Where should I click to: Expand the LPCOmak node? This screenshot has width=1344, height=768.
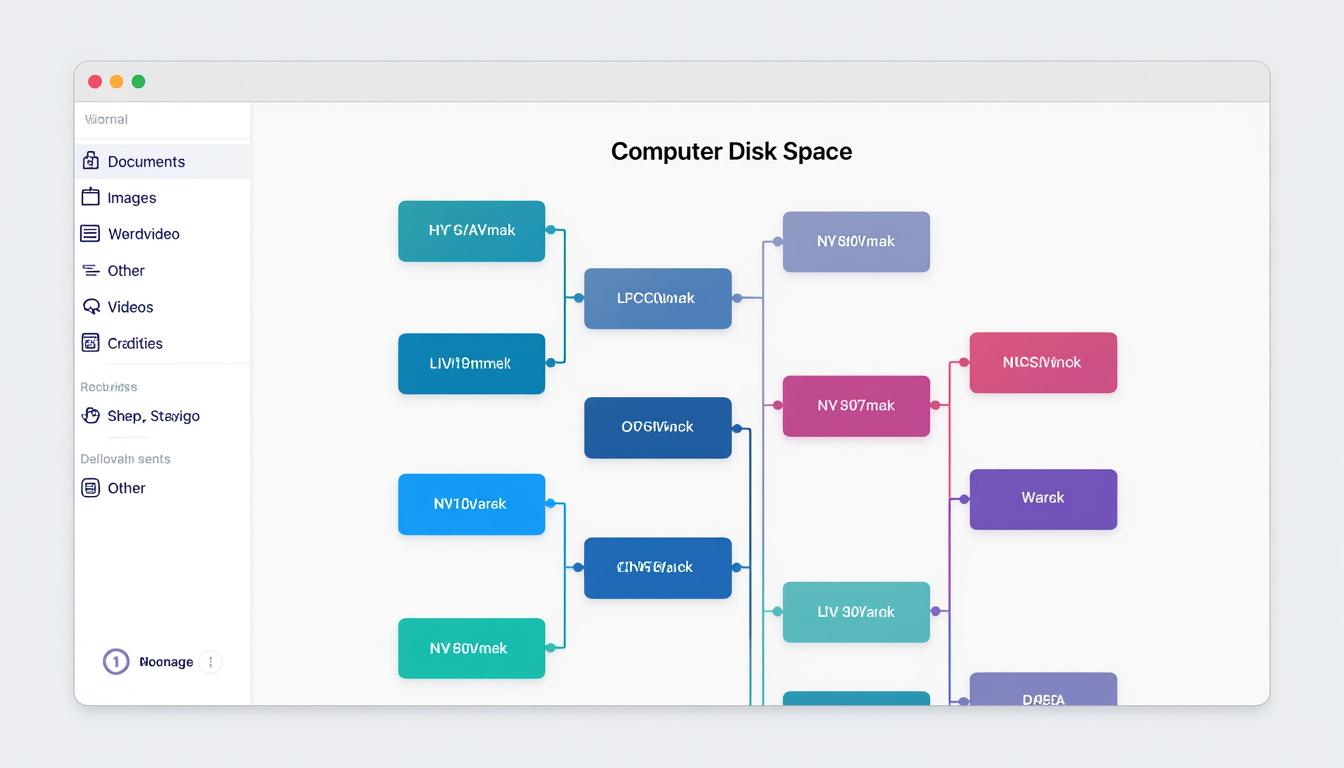(657, 298)
